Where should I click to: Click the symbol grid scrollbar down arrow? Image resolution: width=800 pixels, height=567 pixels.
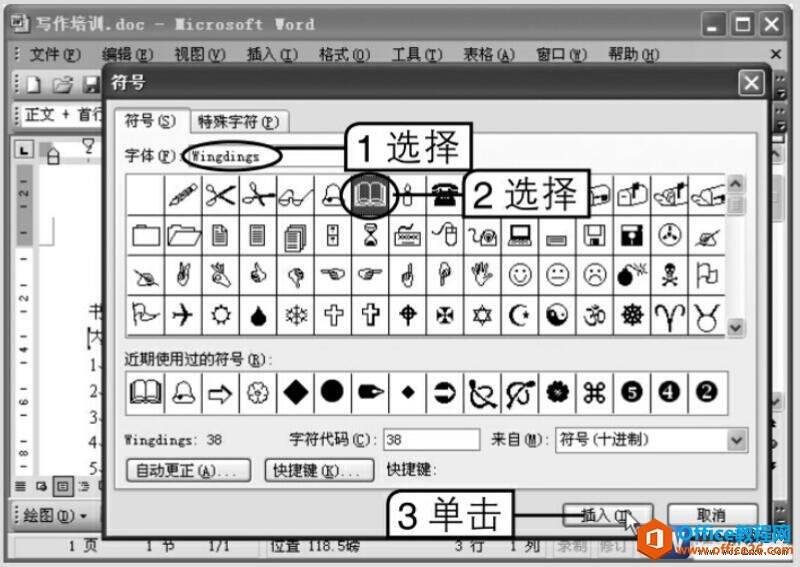click(735, 327)
